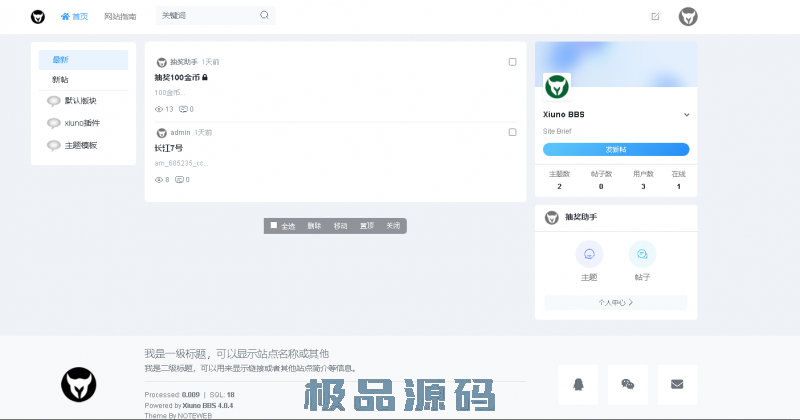Image resolution: width=800 pixels, height=420 pixels.
Task: Click the WeChat icon in footer
Action: [628, 384]
